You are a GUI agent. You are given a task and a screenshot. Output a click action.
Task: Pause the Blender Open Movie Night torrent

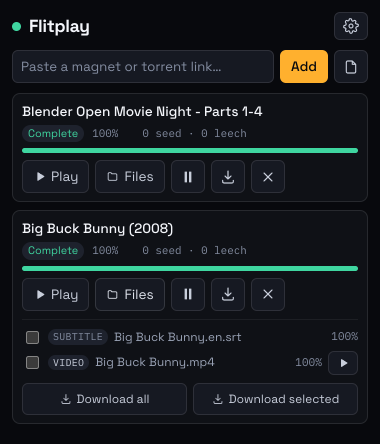[x=188, y=176]
